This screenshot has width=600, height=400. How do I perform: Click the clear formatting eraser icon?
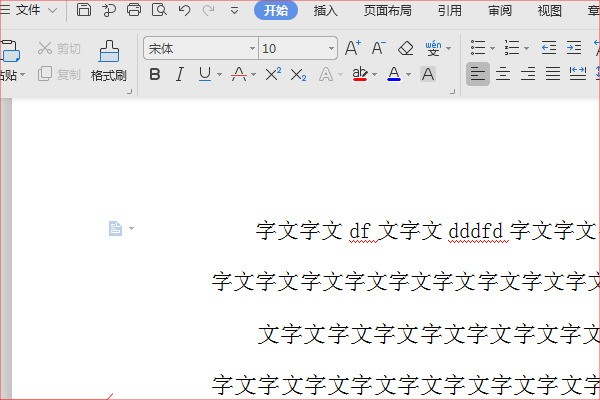click(405, 48)
